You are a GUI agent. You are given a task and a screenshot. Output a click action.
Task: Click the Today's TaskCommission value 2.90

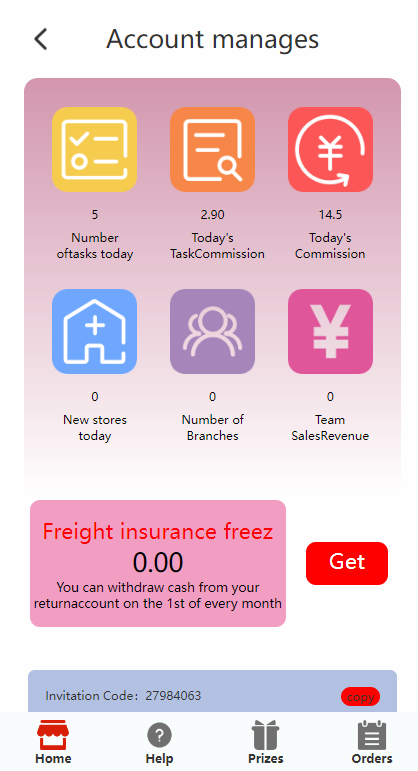pos(212,214)
